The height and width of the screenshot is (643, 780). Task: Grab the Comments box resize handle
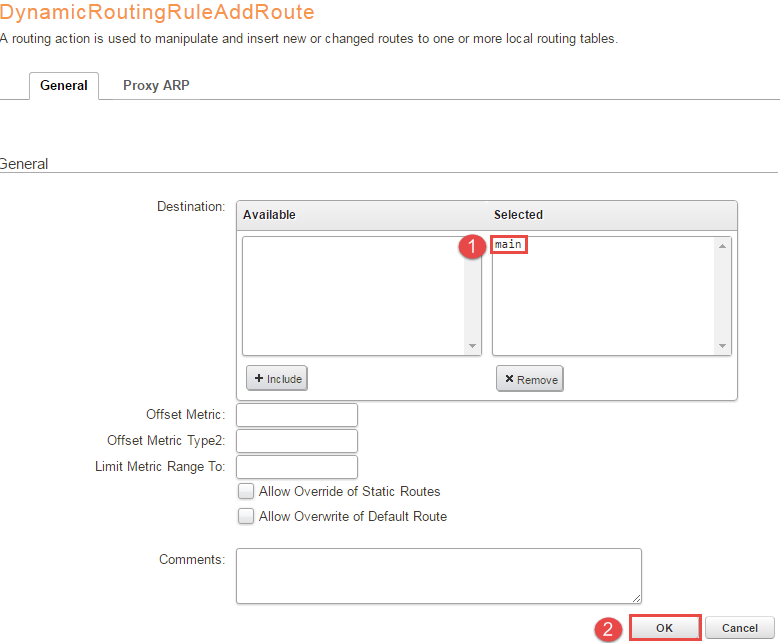click(x=636, y=598)
